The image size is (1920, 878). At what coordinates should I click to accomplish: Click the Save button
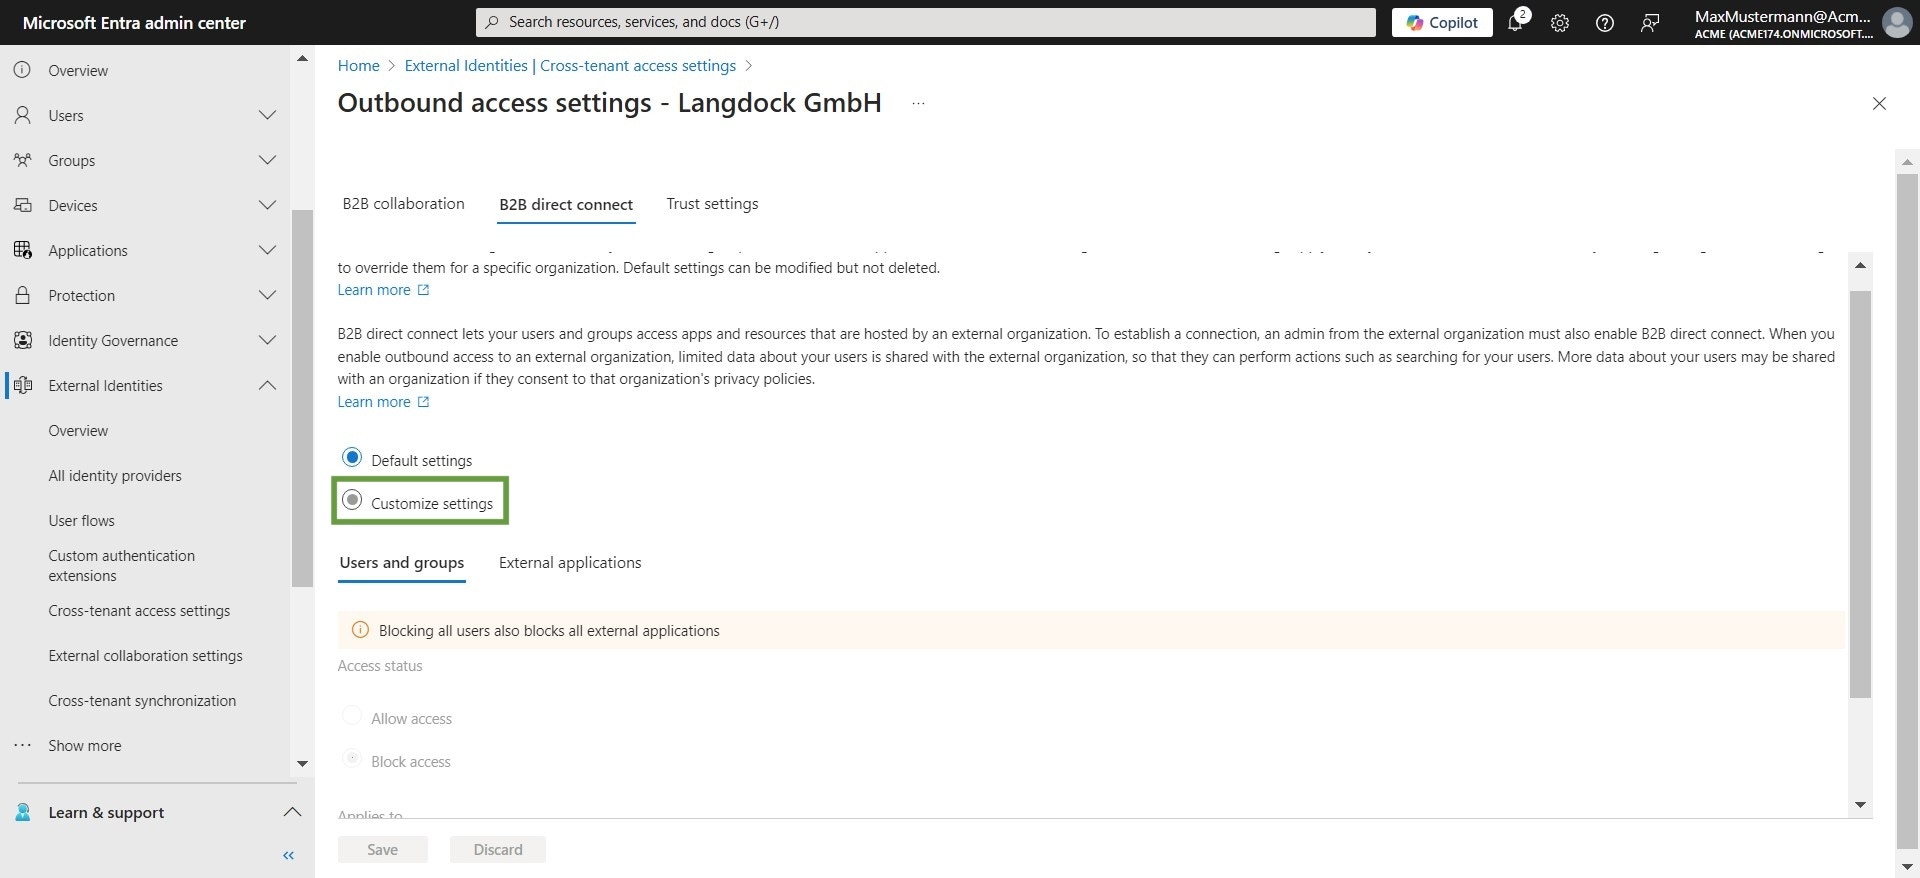click(x=382, y=849)
